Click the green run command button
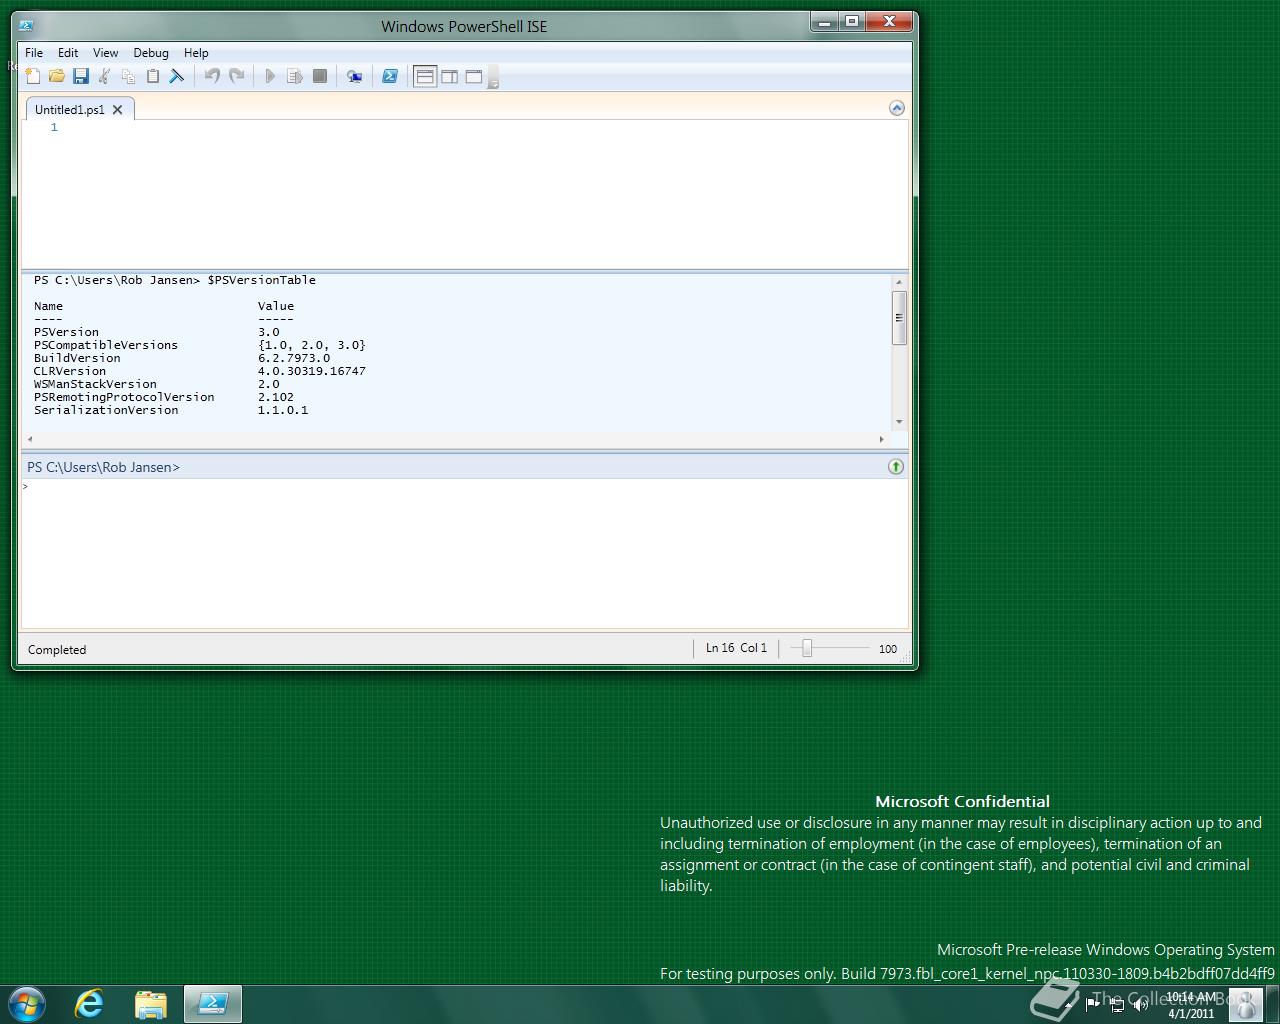 tap(896, 467)
